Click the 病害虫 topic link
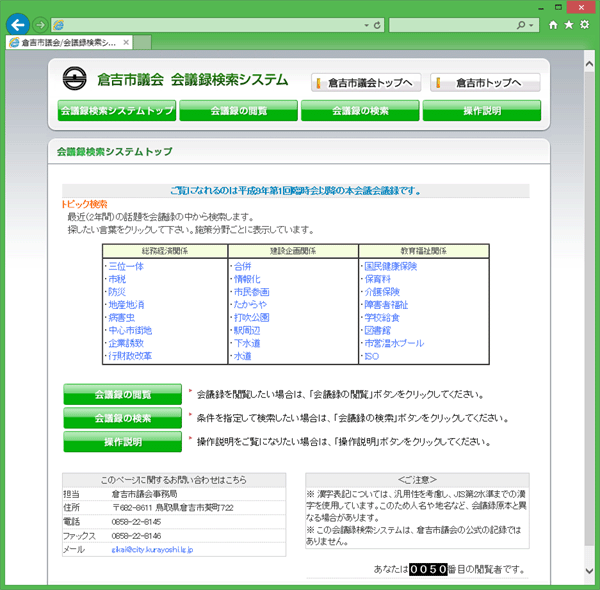This screenshot has height=590, width=600. [122, 318]
